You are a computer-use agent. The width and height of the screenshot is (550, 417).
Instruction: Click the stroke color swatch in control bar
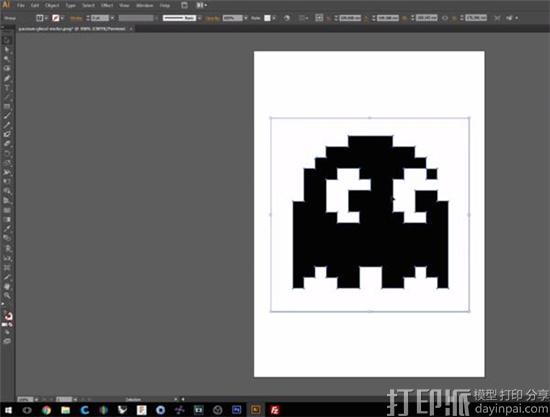pos(56,18)
